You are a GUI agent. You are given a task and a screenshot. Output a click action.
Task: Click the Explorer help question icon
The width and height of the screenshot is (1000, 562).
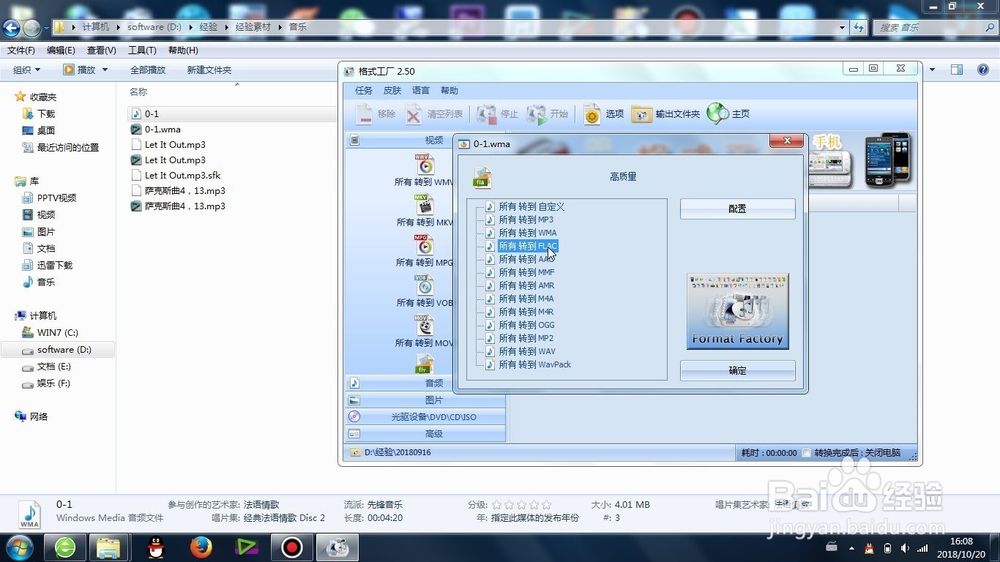tap(983, 70)
